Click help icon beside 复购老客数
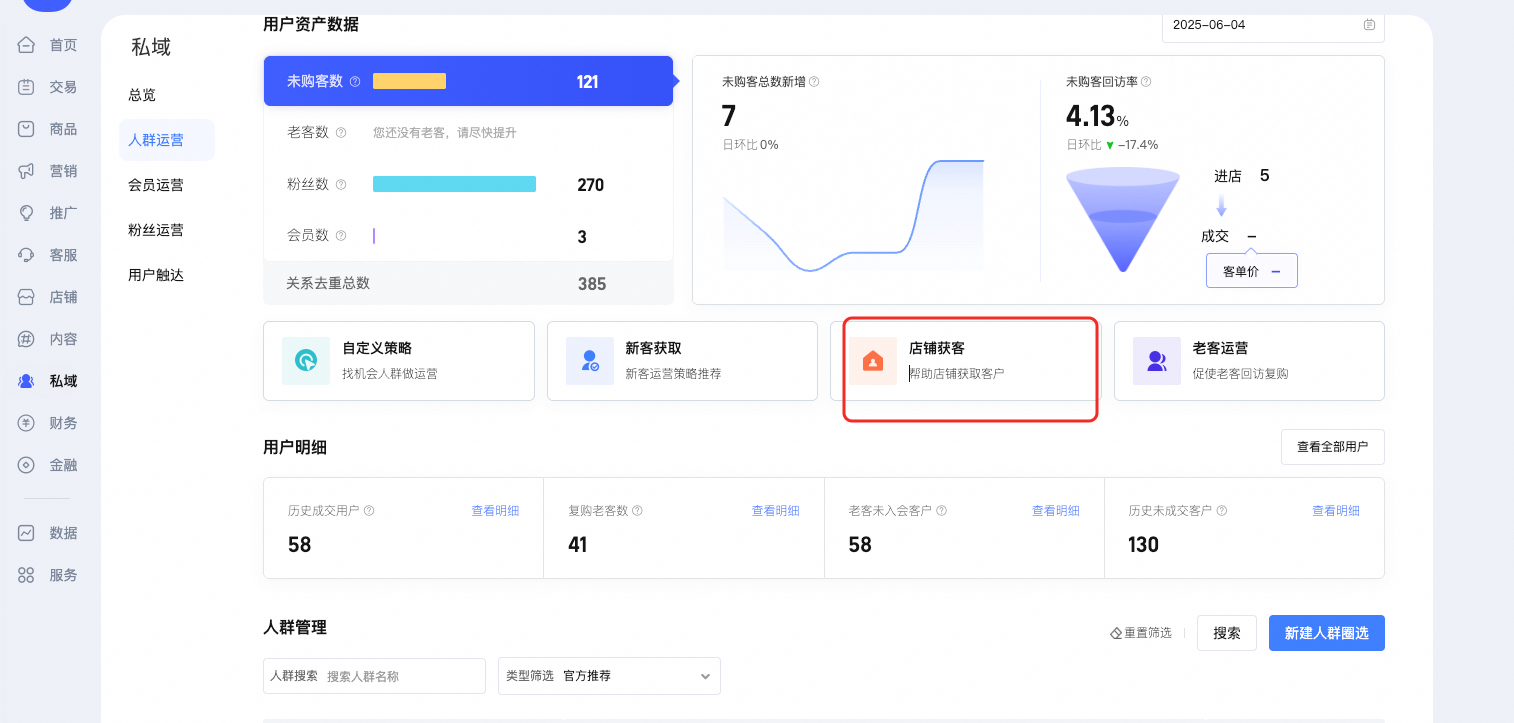 (x=637, y=510)
